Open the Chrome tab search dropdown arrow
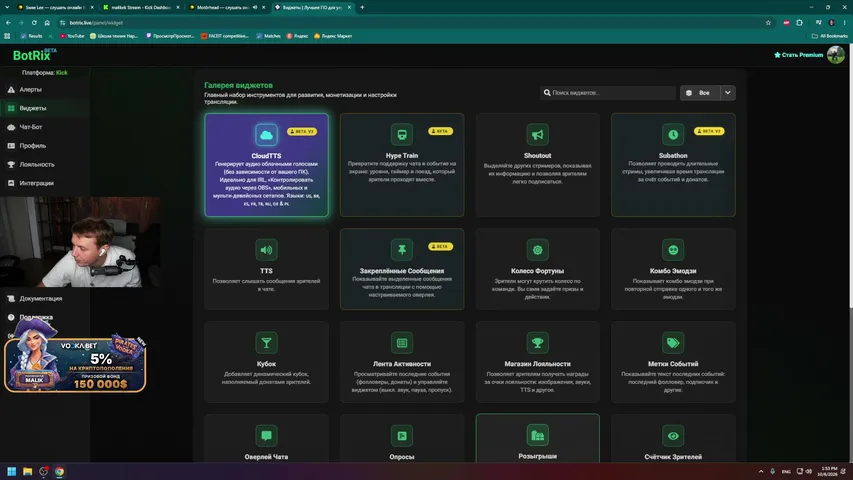This screenshot has height=480, width=853. point(7,8)
